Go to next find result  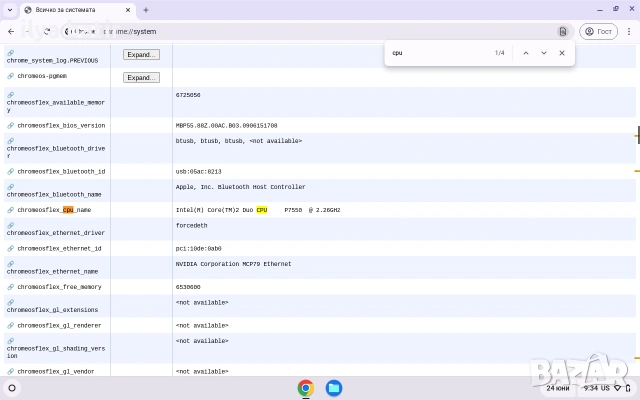click(x=544, y=53)
